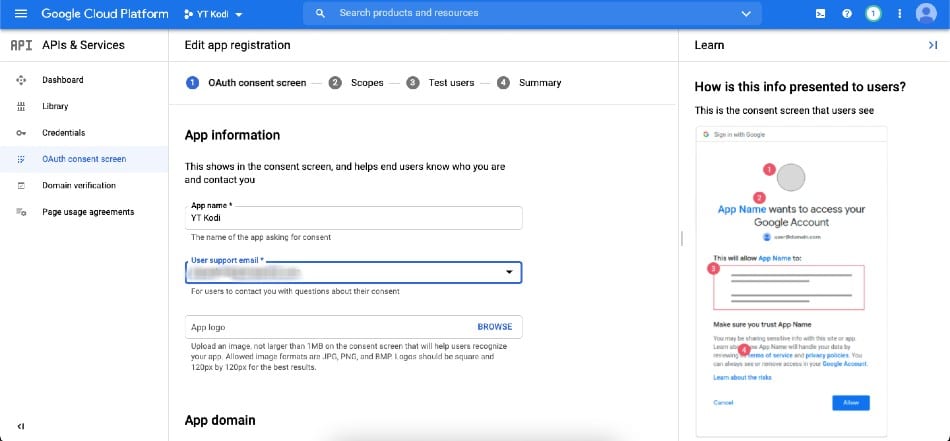Click 'For users to contact you with questions' text
This screenshot has width=950, height=441.
295,291
